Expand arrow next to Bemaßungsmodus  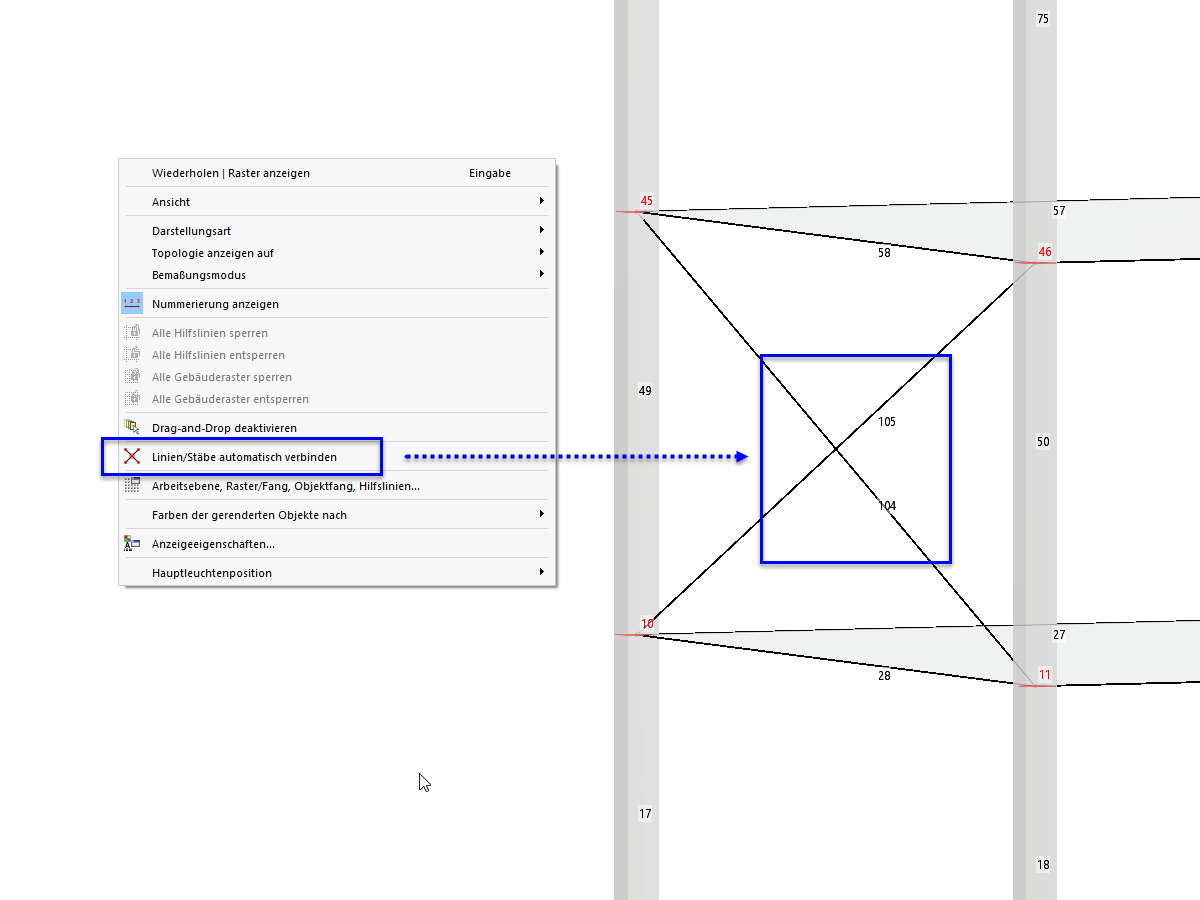click(541, 274)
